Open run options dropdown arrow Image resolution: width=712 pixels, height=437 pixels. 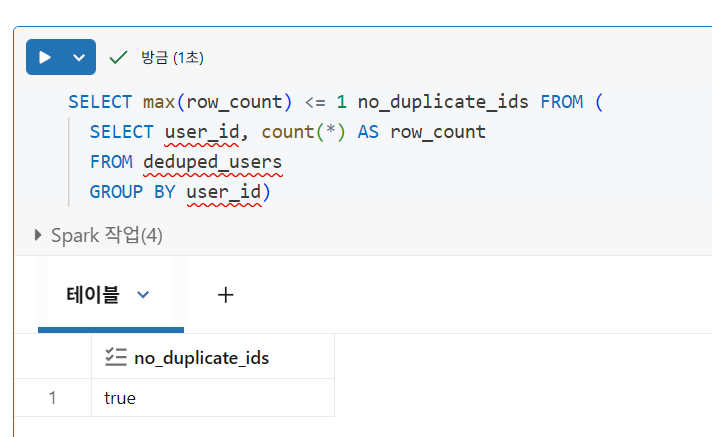pos(79,57)
